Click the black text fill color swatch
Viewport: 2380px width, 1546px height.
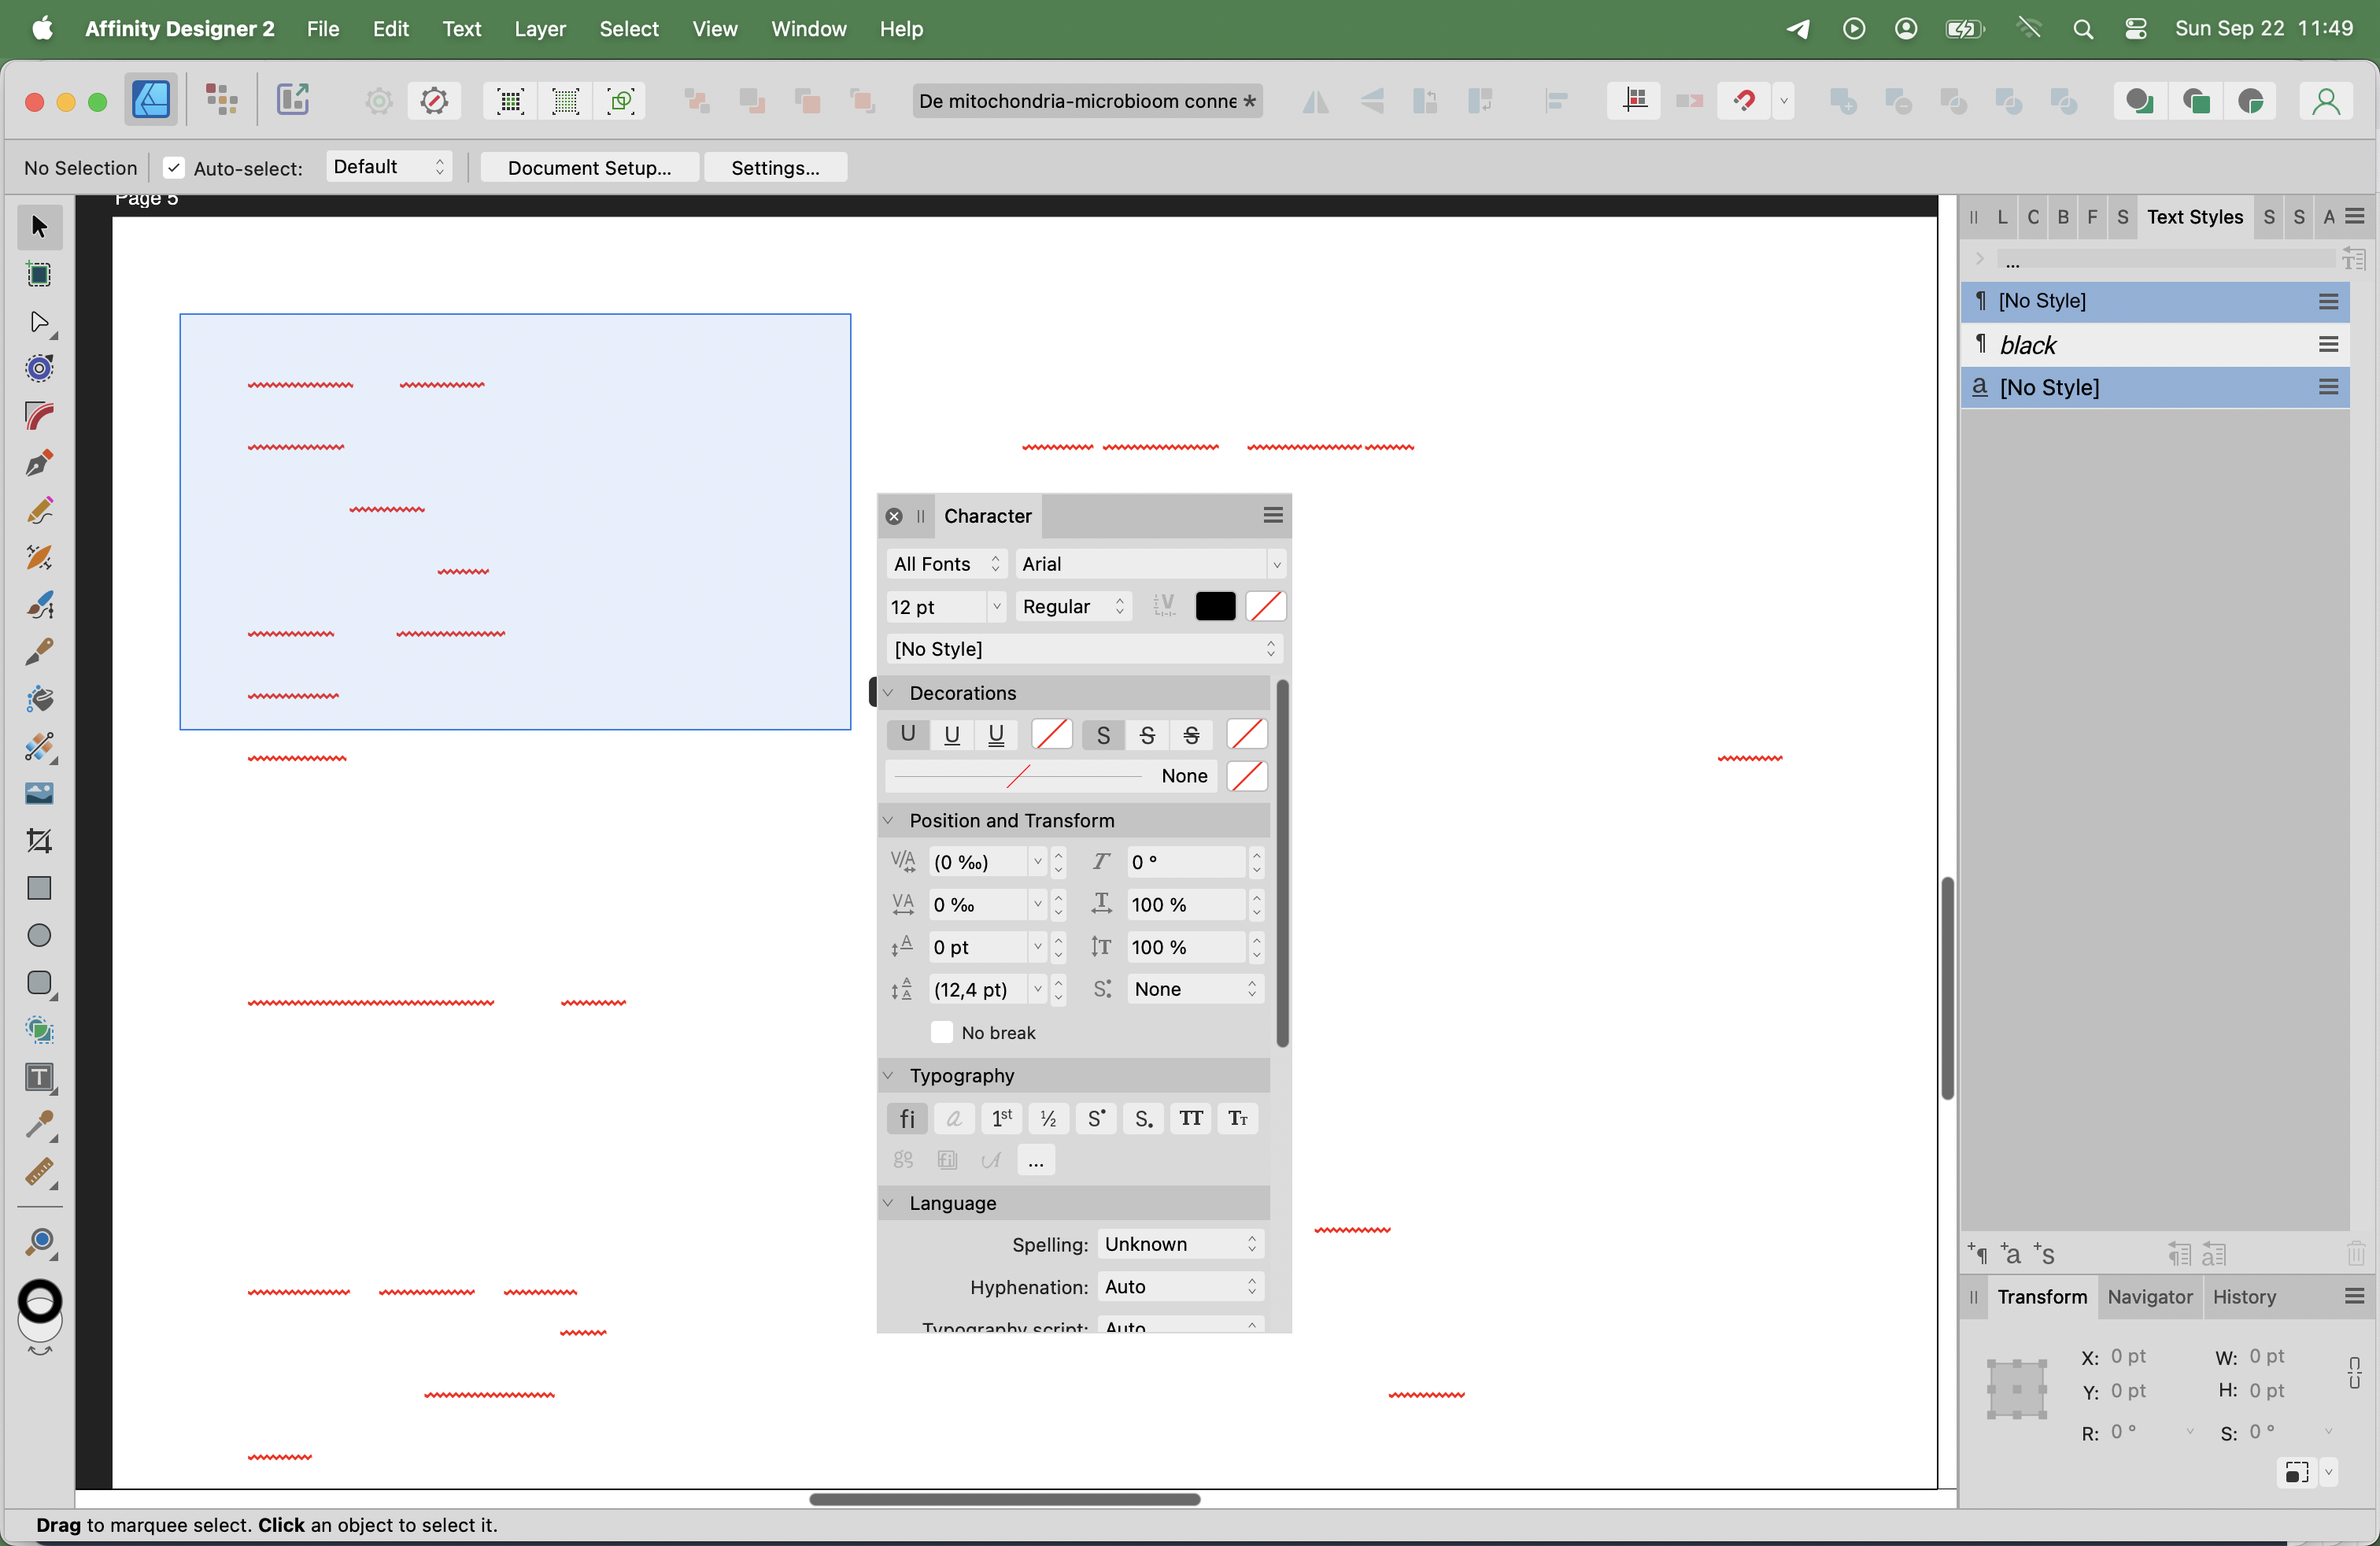(1215, 606)
